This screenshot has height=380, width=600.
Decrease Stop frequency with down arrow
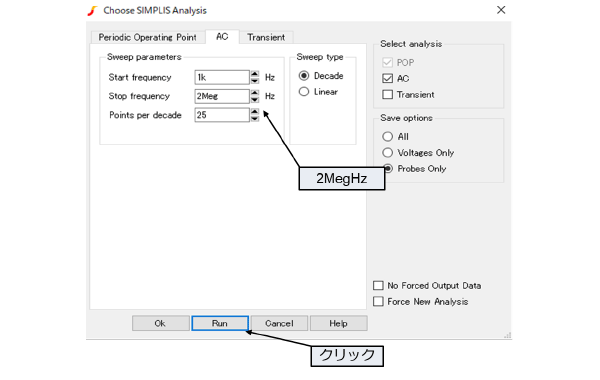255,99
